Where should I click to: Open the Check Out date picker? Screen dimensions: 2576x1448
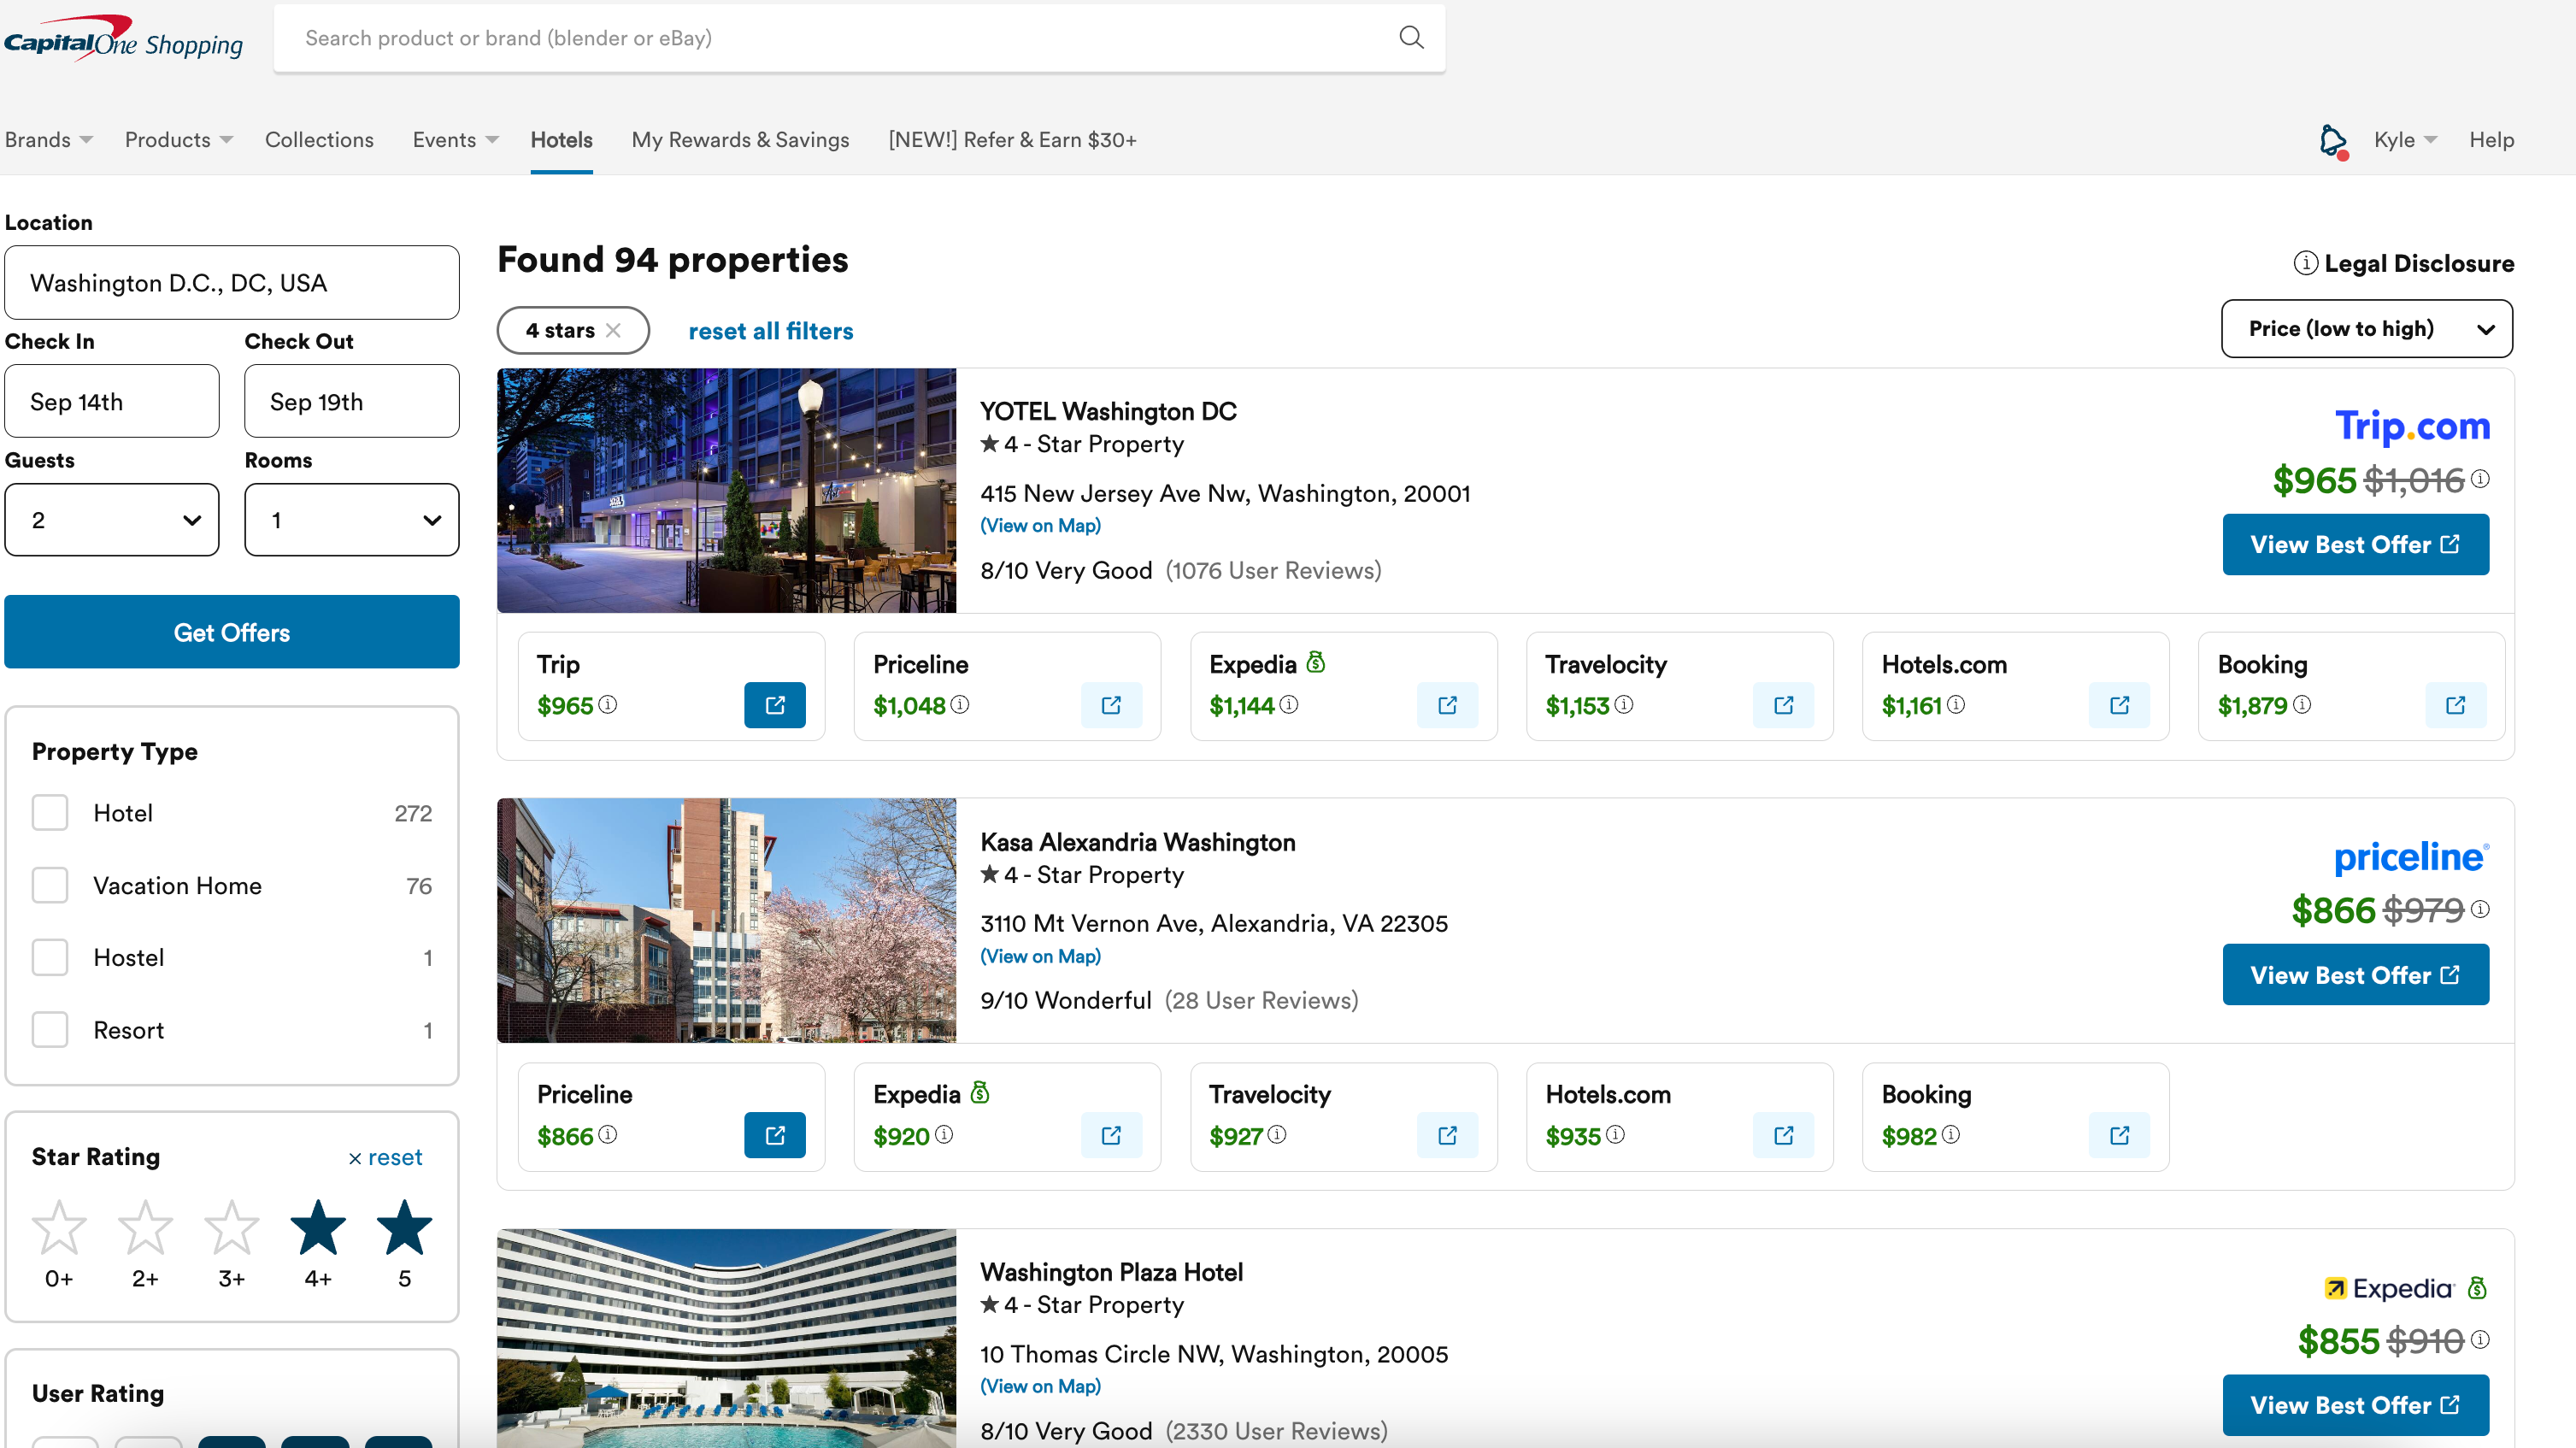pos(352,401)
